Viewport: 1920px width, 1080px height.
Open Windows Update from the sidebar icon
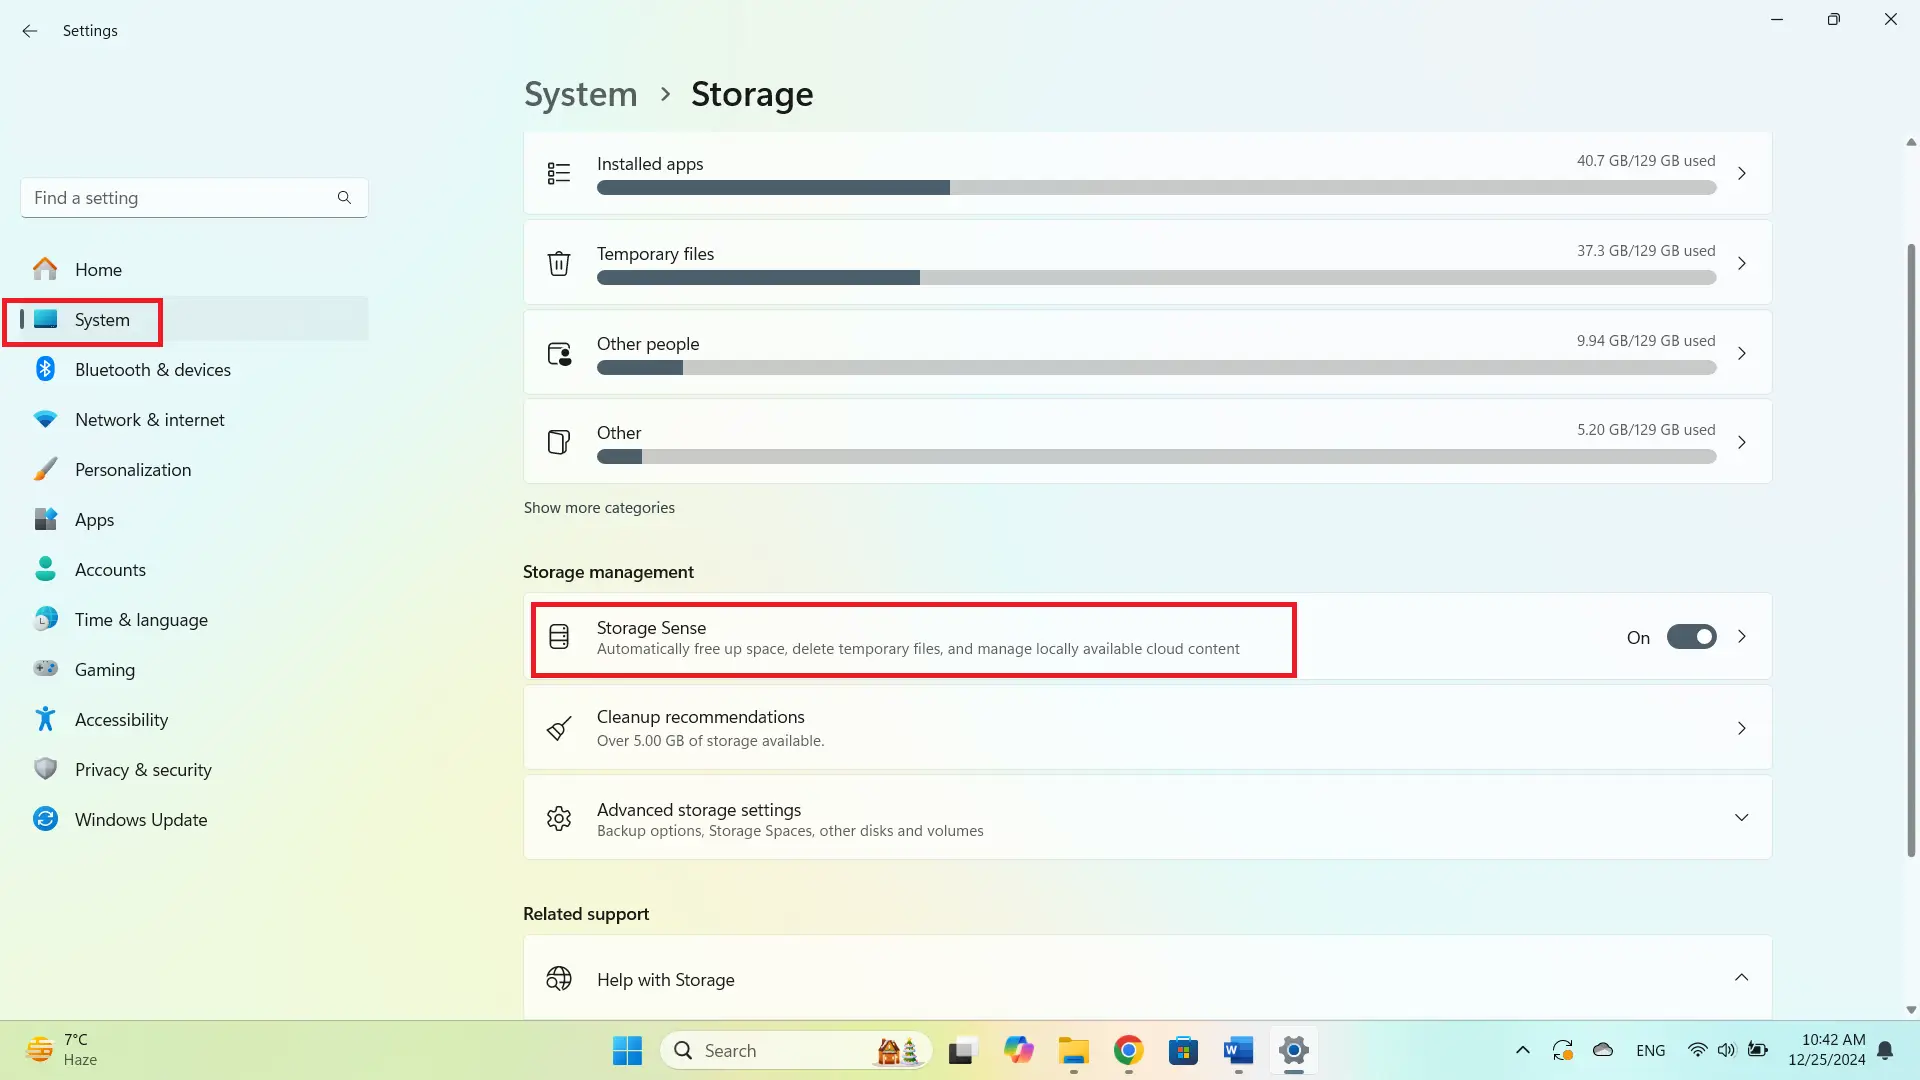pos(45,819)
